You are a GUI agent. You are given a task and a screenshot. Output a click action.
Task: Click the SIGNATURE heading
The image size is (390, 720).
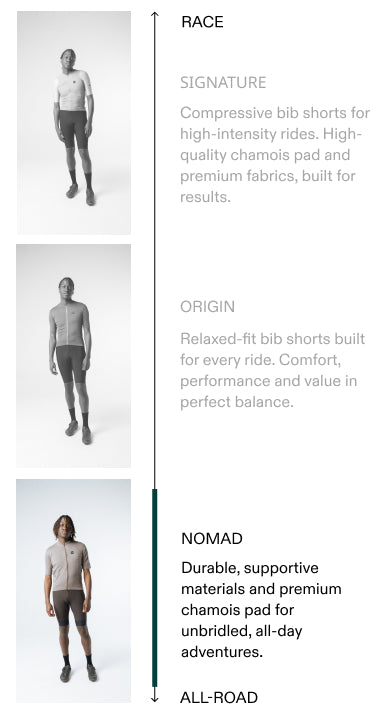click(x=223, y=83)
